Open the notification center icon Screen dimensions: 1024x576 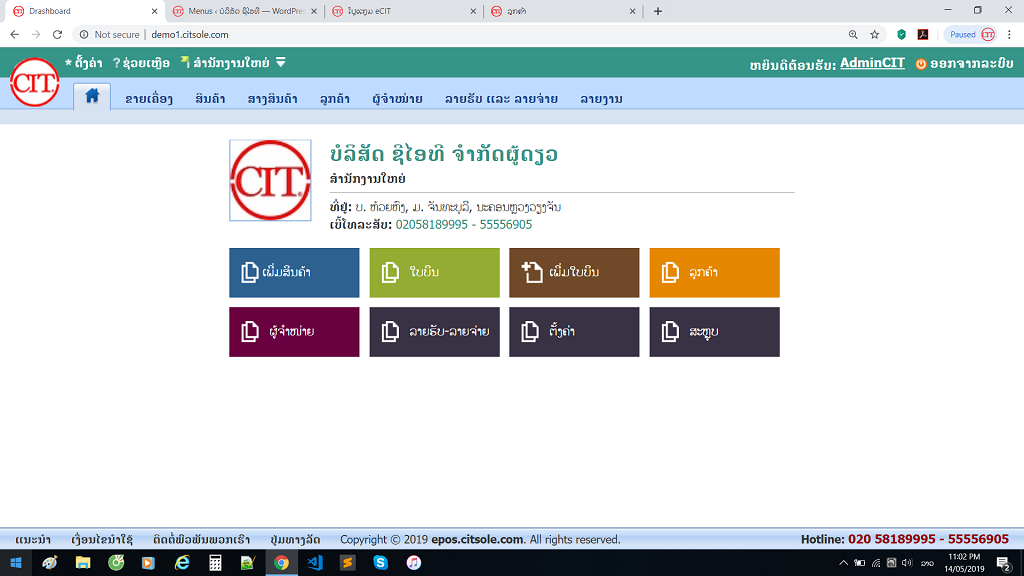pyautogui.click(x=1004, y=562)
